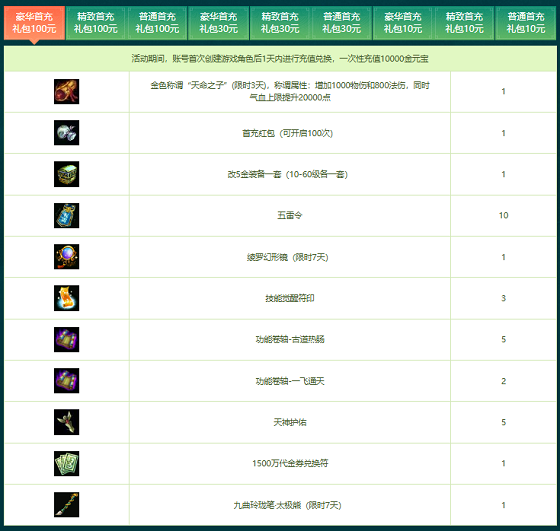560x531 pixels.
Task: Select the 豪华首充礼包100元 tab
Action: tap(34, 23)
